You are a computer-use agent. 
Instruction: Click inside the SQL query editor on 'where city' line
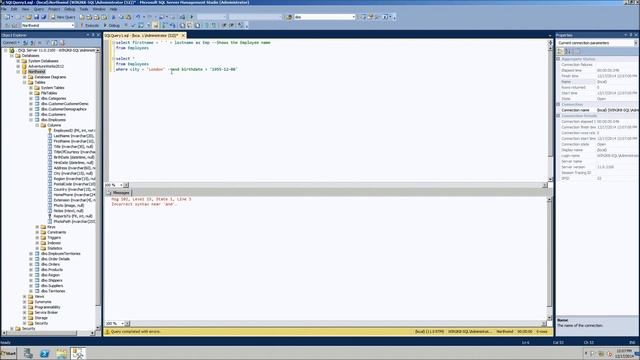pos(176,69)
